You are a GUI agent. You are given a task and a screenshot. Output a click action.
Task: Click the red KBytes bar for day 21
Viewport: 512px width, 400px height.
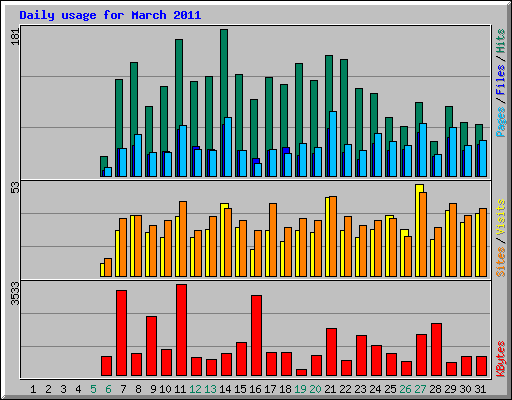(332, 352)
